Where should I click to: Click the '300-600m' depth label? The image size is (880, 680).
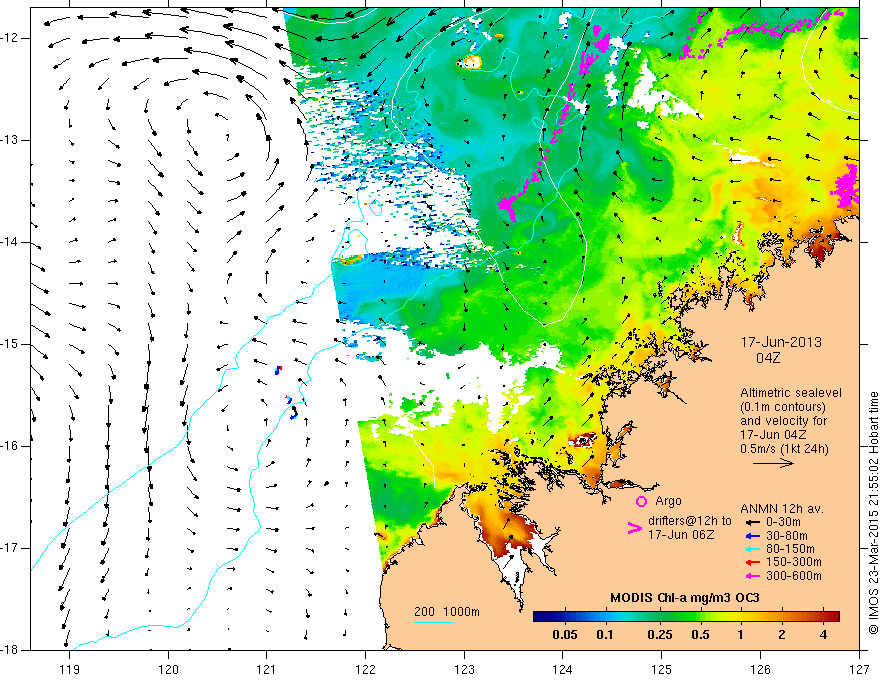tap(794, 576)
